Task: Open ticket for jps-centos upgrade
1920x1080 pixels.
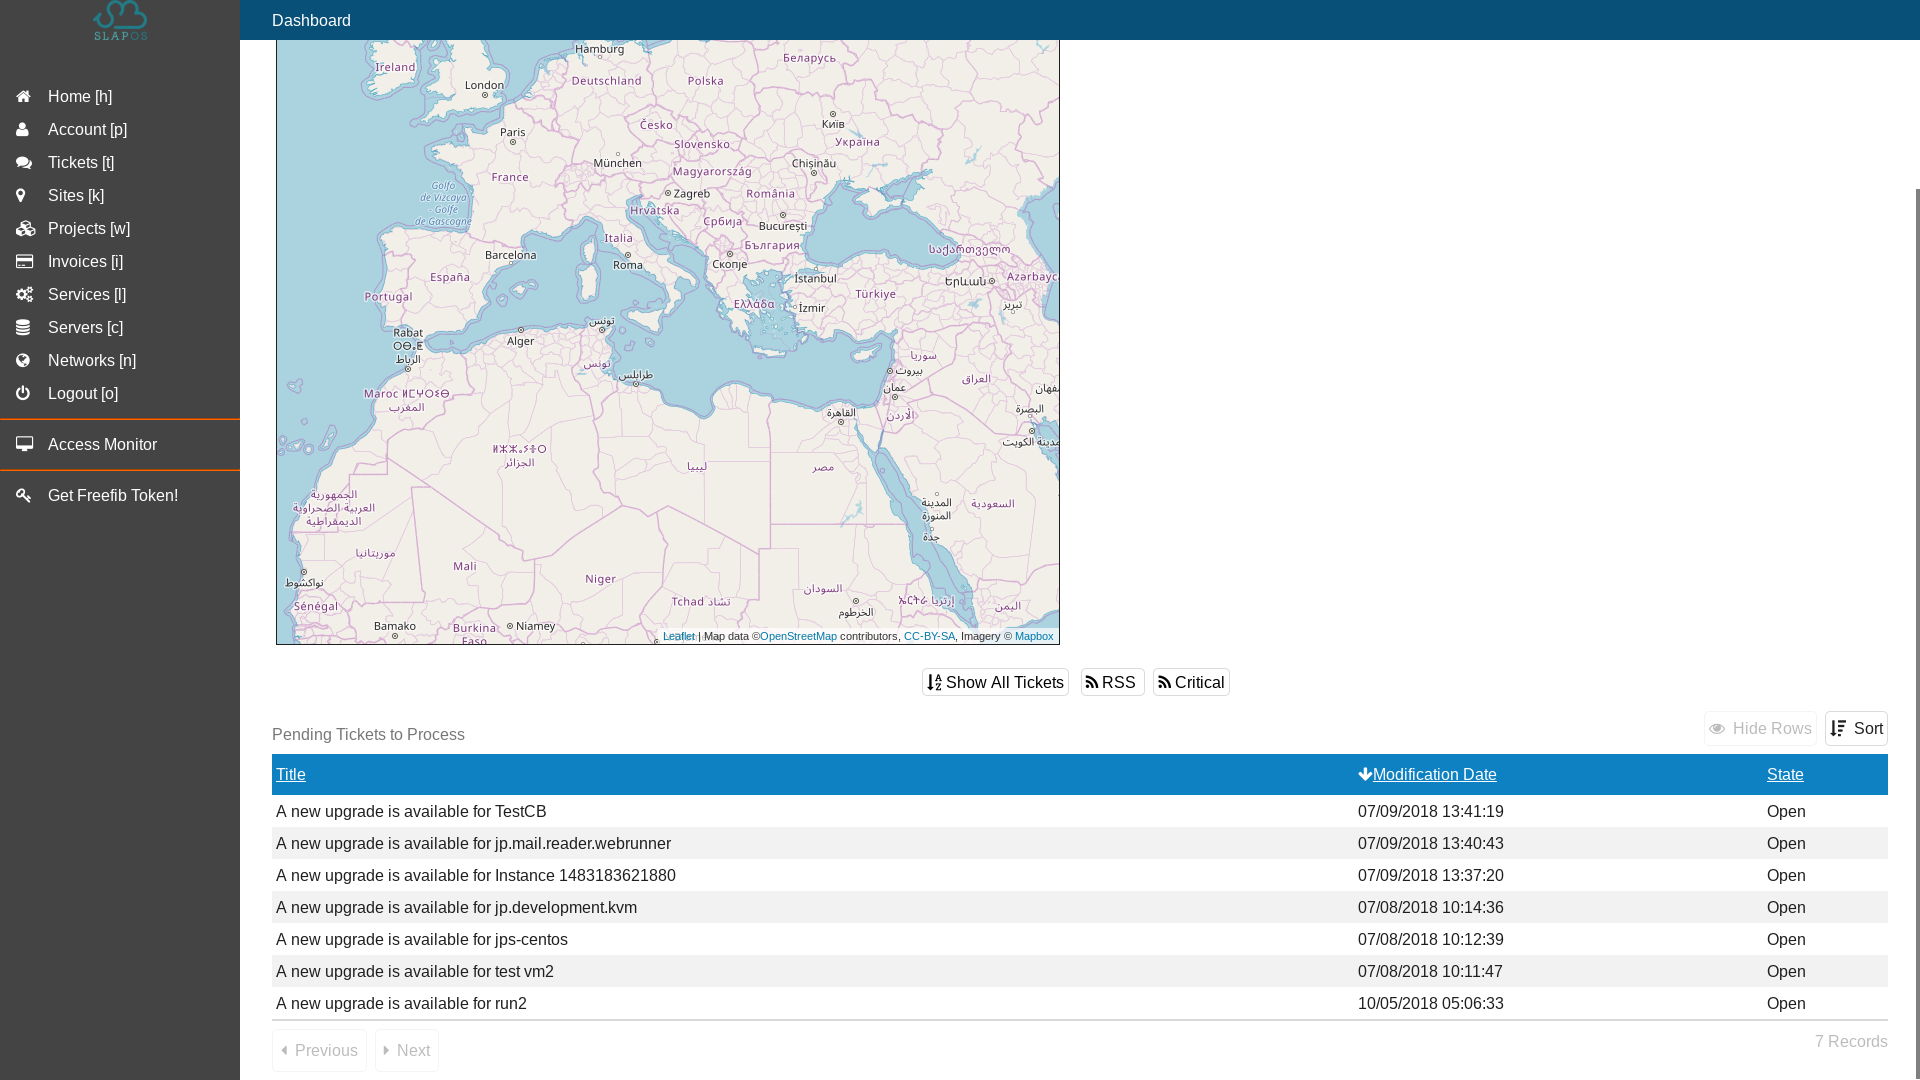Action: (x=422, y=940)
